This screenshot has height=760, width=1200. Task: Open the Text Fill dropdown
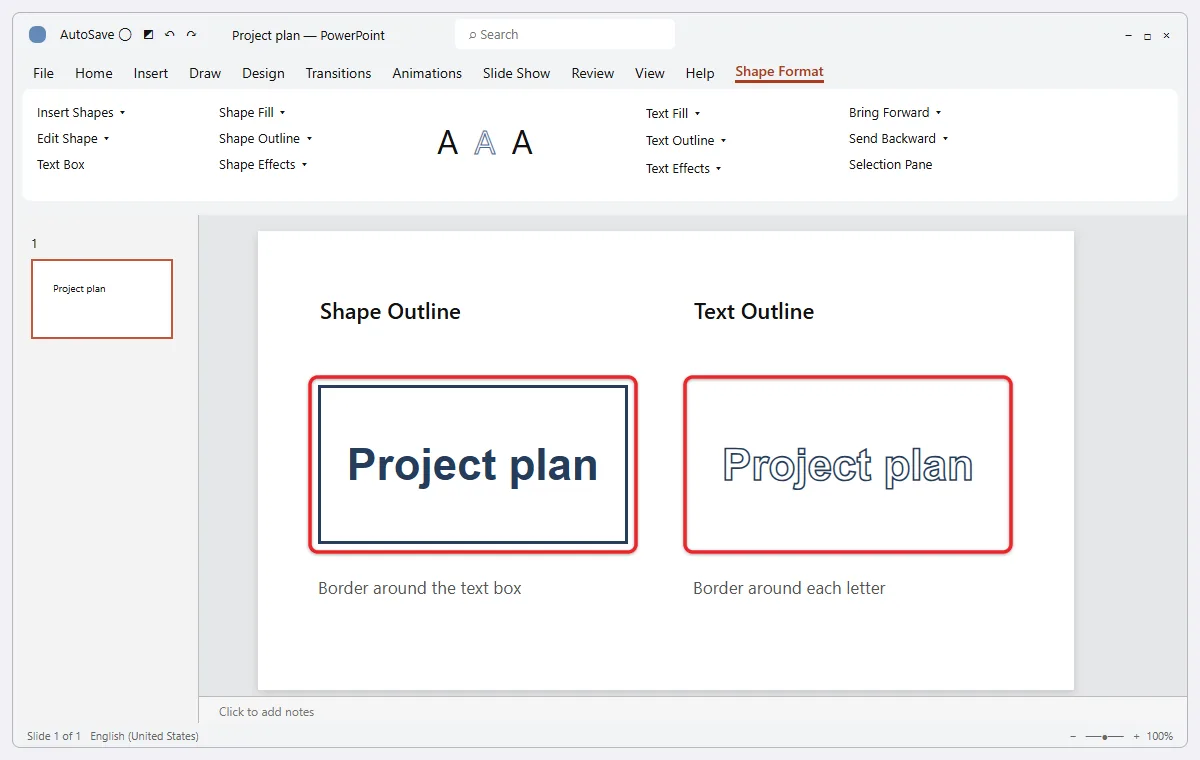(x=673, y=114)
